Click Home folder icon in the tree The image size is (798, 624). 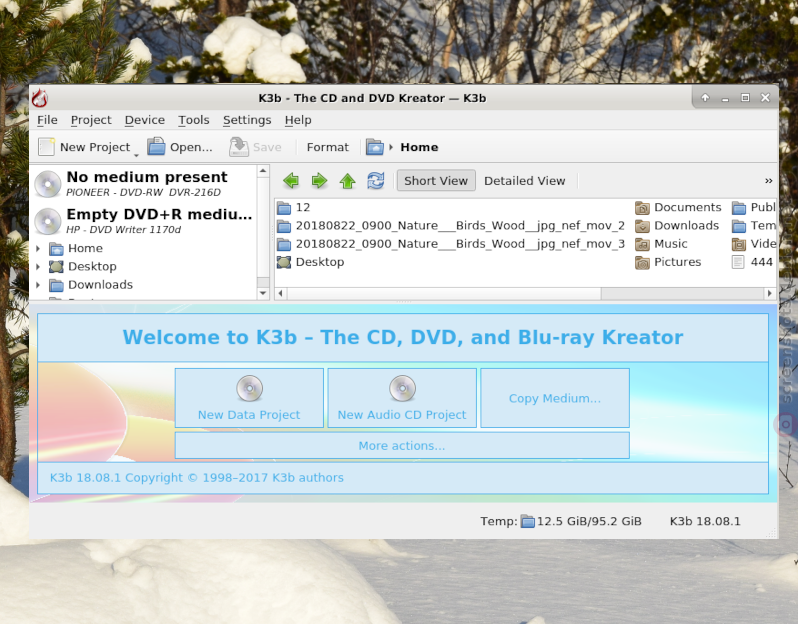point(56,248)
